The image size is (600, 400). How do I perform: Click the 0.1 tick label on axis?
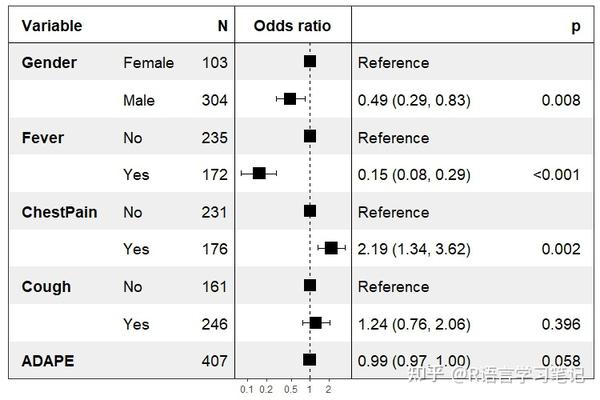[247, 388]
